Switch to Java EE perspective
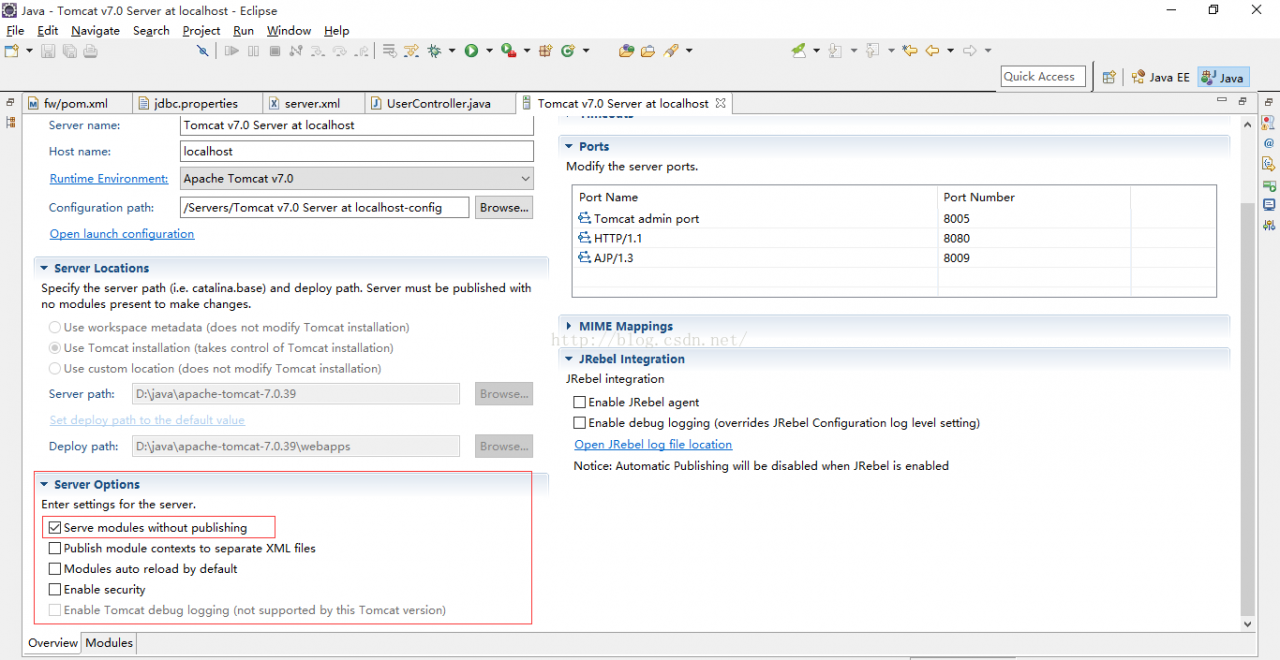Screen dimensions: 1280x660 1161,77
